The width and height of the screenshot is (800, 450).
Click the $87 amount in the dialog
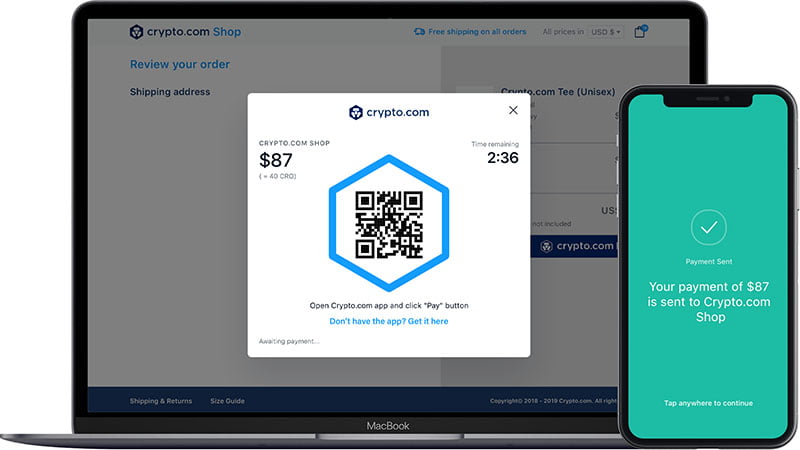click(276, 160)
